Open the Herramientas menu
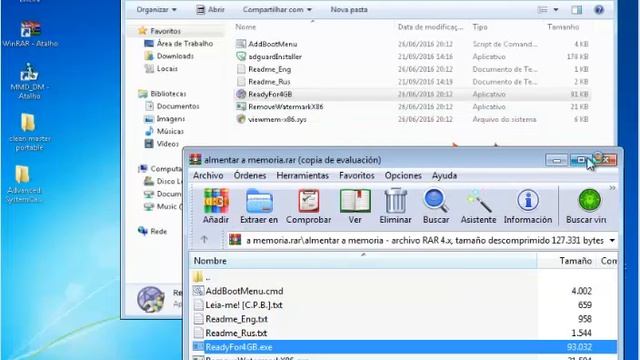Screen dimensions: 640x360 302,176
